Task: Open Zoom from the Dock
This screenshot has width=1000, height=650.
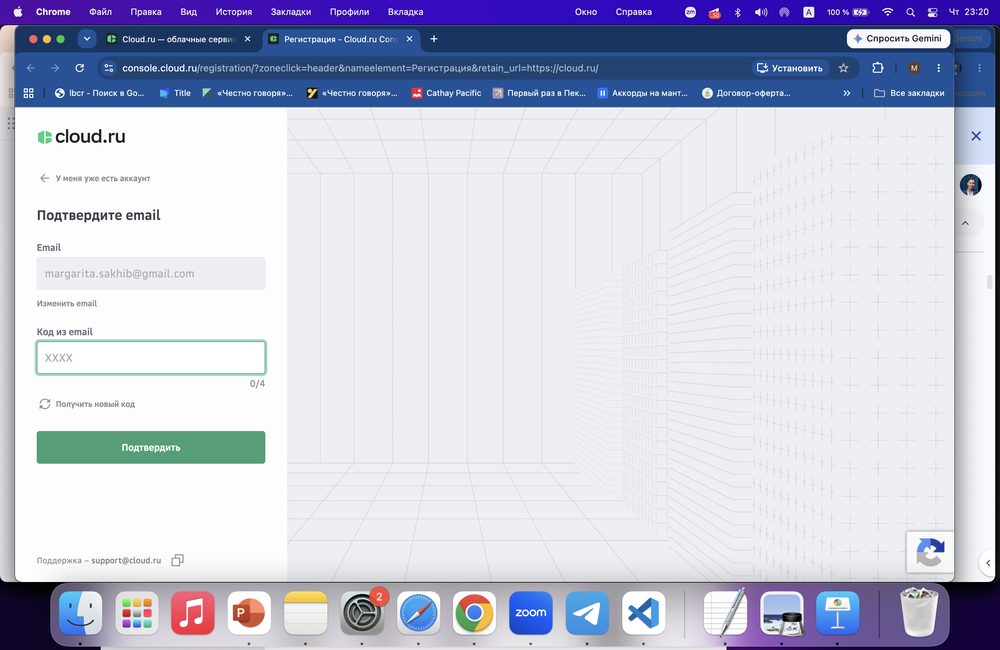Action: [x=531, y=613]
